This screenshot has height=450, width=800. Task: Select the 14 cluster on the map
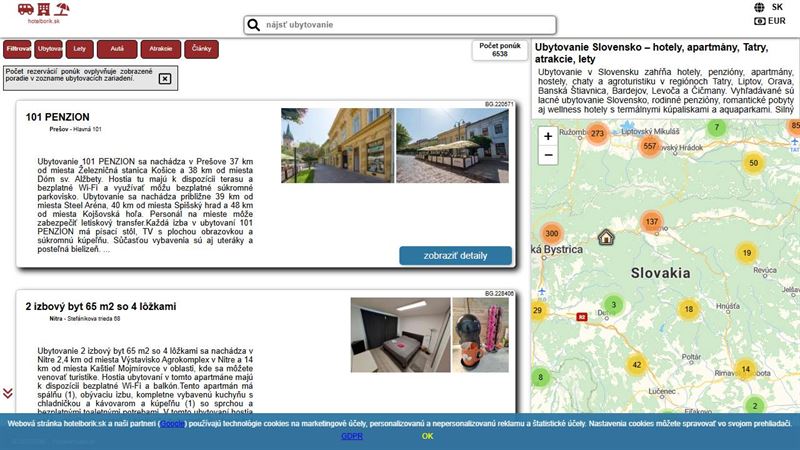tap(745, 369)
